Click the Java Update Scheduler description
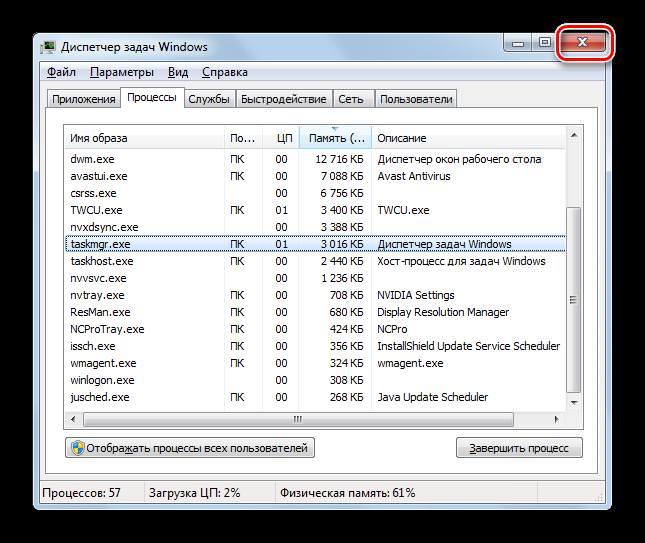Screen dimensions: 645x543 click(x=433, y=397)
